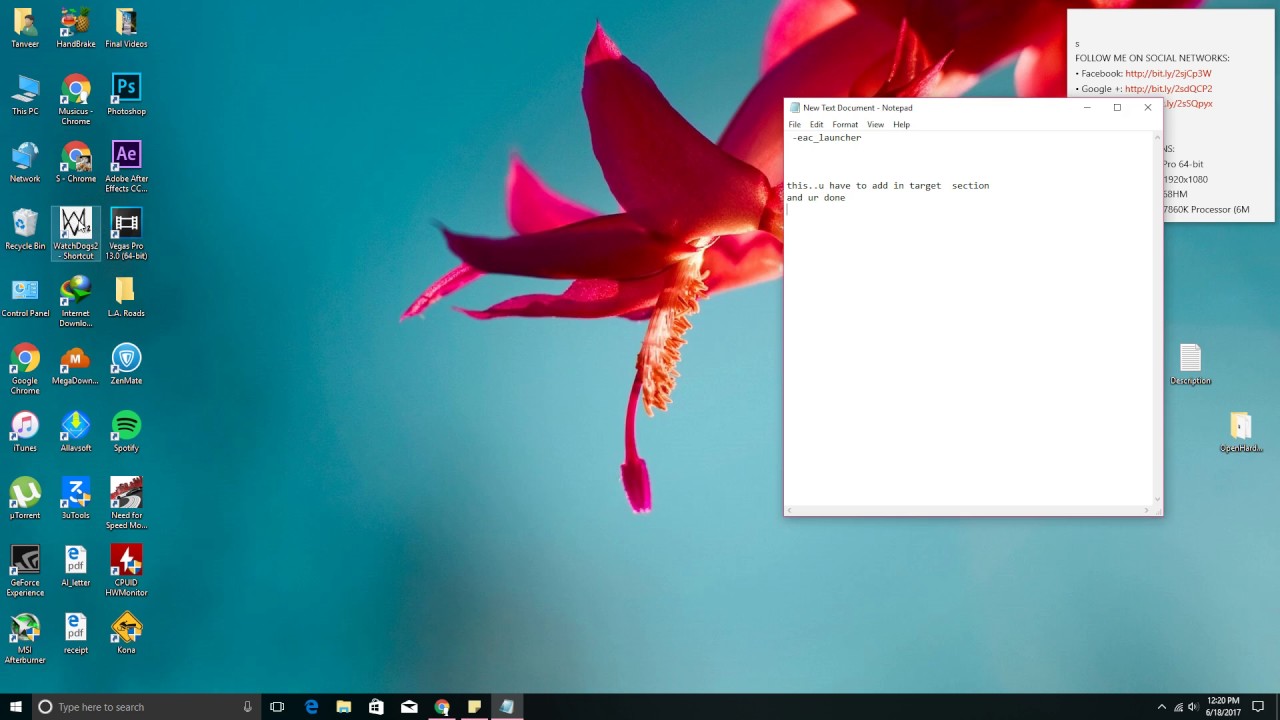Image resolution: width=1280 pixels, height=720 pixels.
Task: Open the volume control tray icon
Action: pyautogui.click(x=1192, y=707)
